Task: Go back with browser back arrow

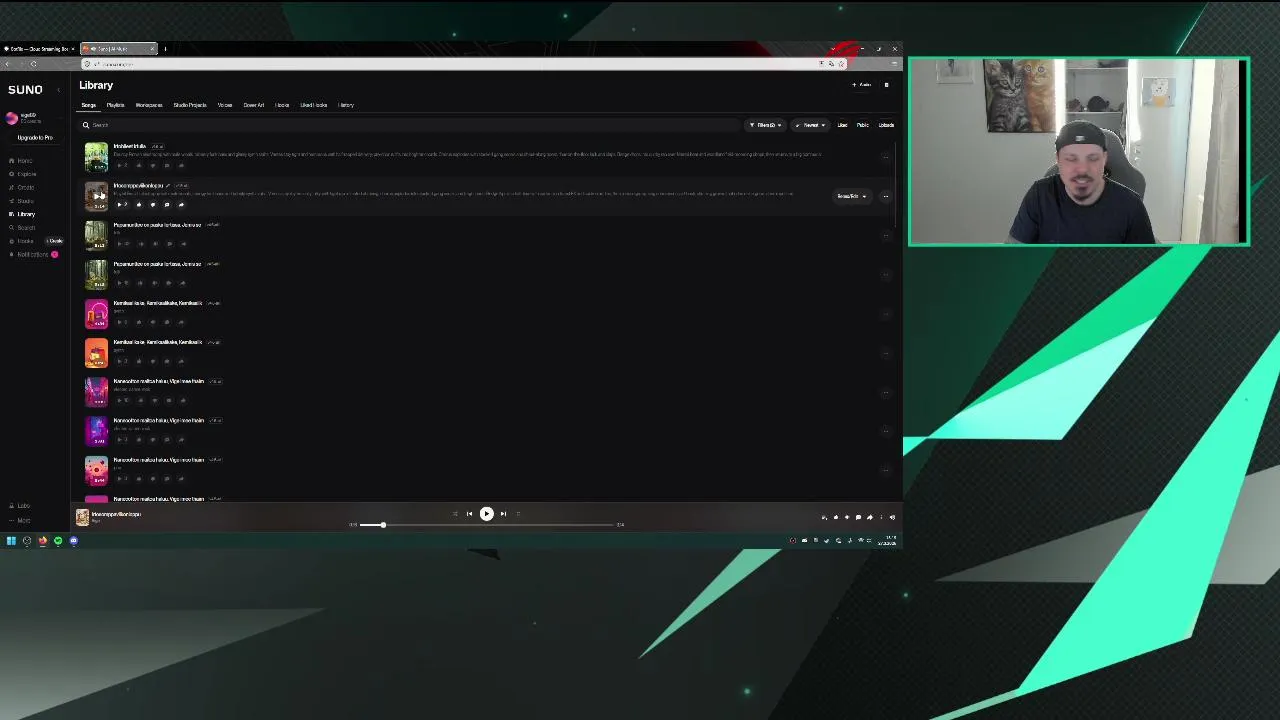Action: pos(7,64)
